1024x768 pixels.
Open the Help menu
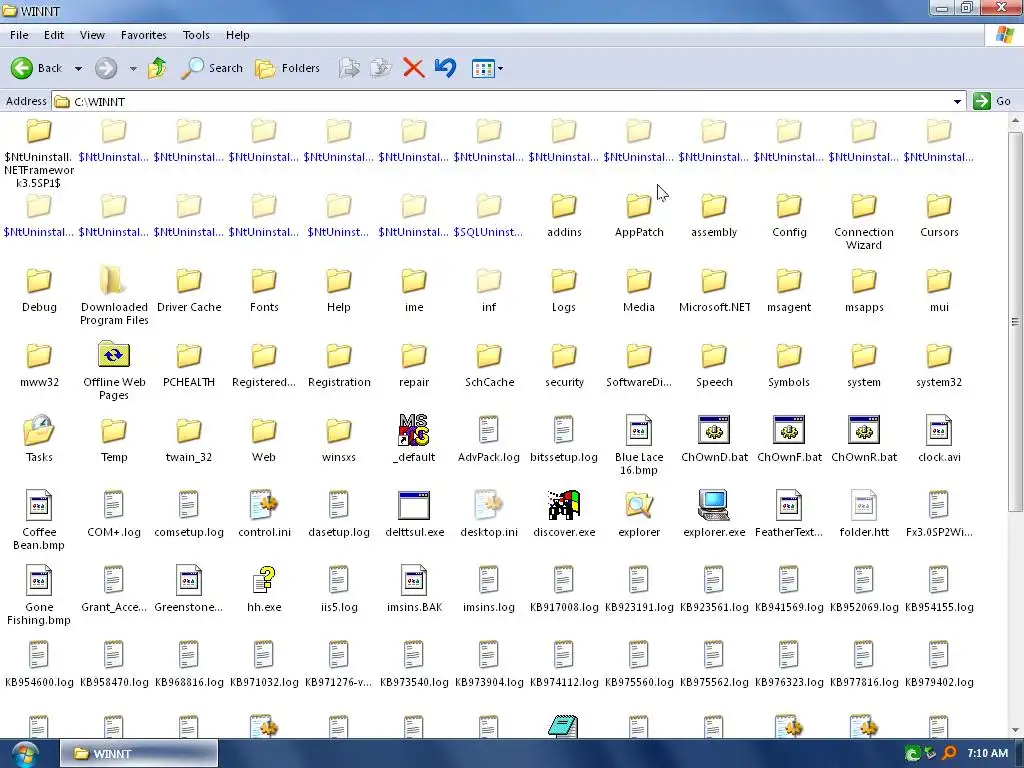(238, 35)
